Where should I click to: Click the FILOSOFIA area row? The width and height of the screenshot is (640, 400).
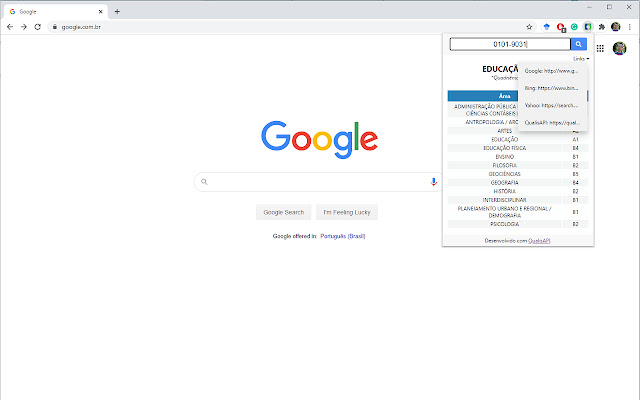click(x=518, y=165)
